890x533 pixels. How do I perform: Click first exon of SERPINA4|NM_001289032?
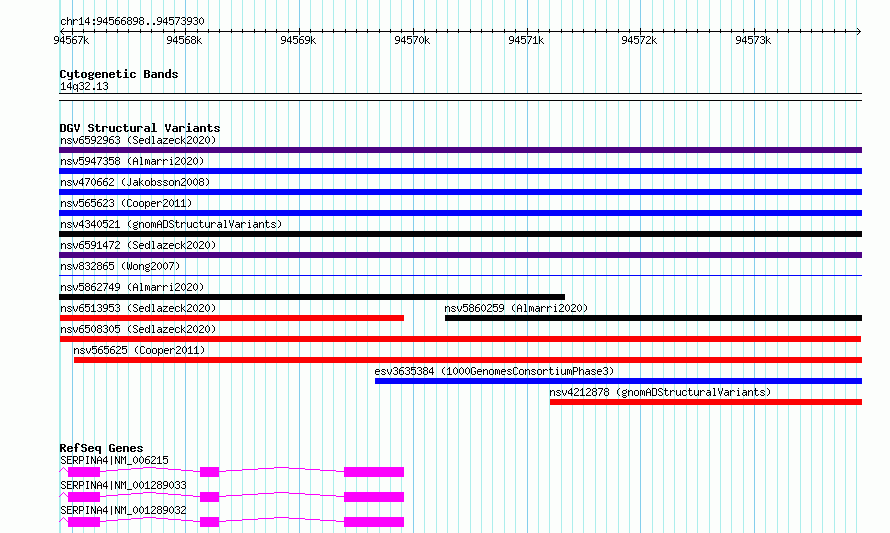[84, 522]
